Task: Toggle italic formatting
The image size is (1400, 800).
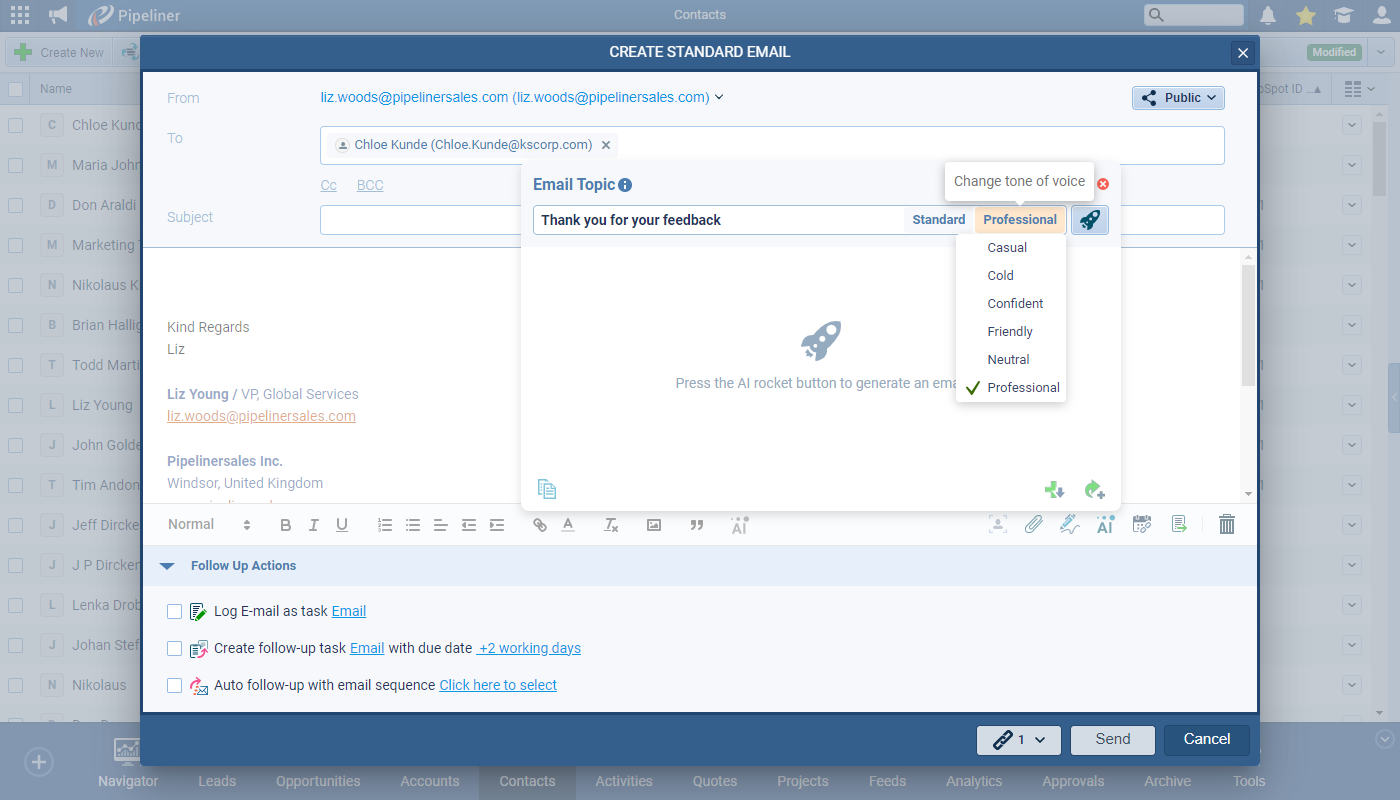Action: (x=313, y=525)
